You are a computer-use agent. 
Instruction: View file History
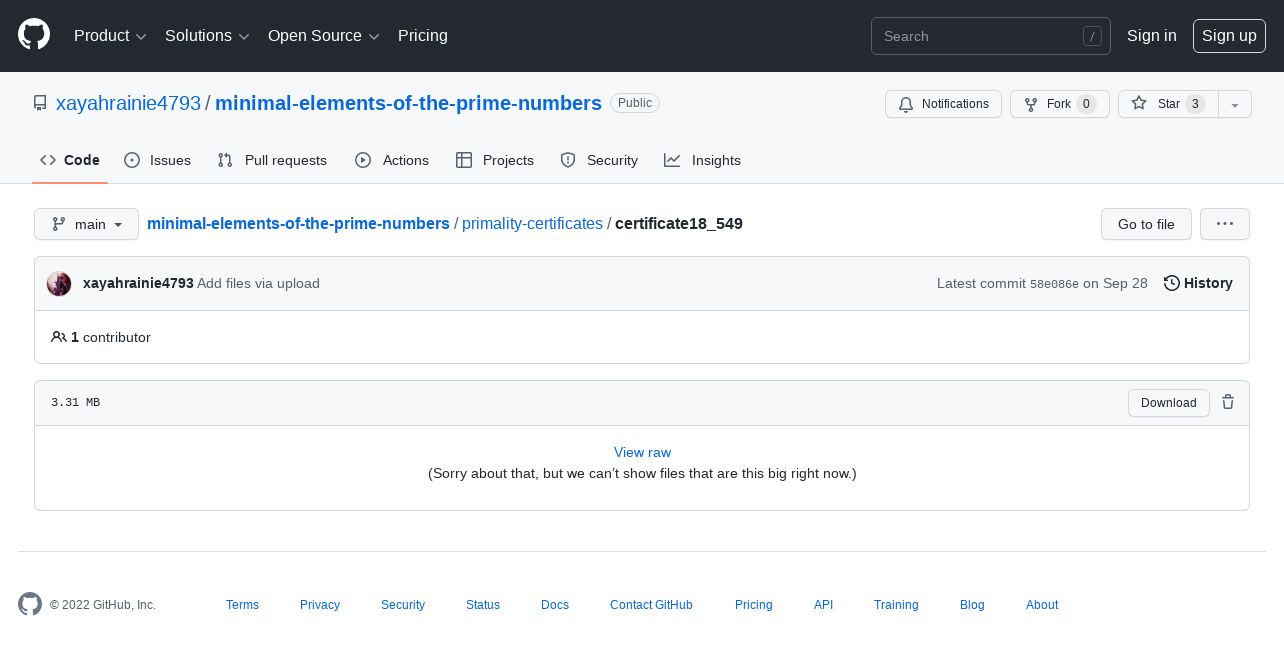tap(1198, 283)
